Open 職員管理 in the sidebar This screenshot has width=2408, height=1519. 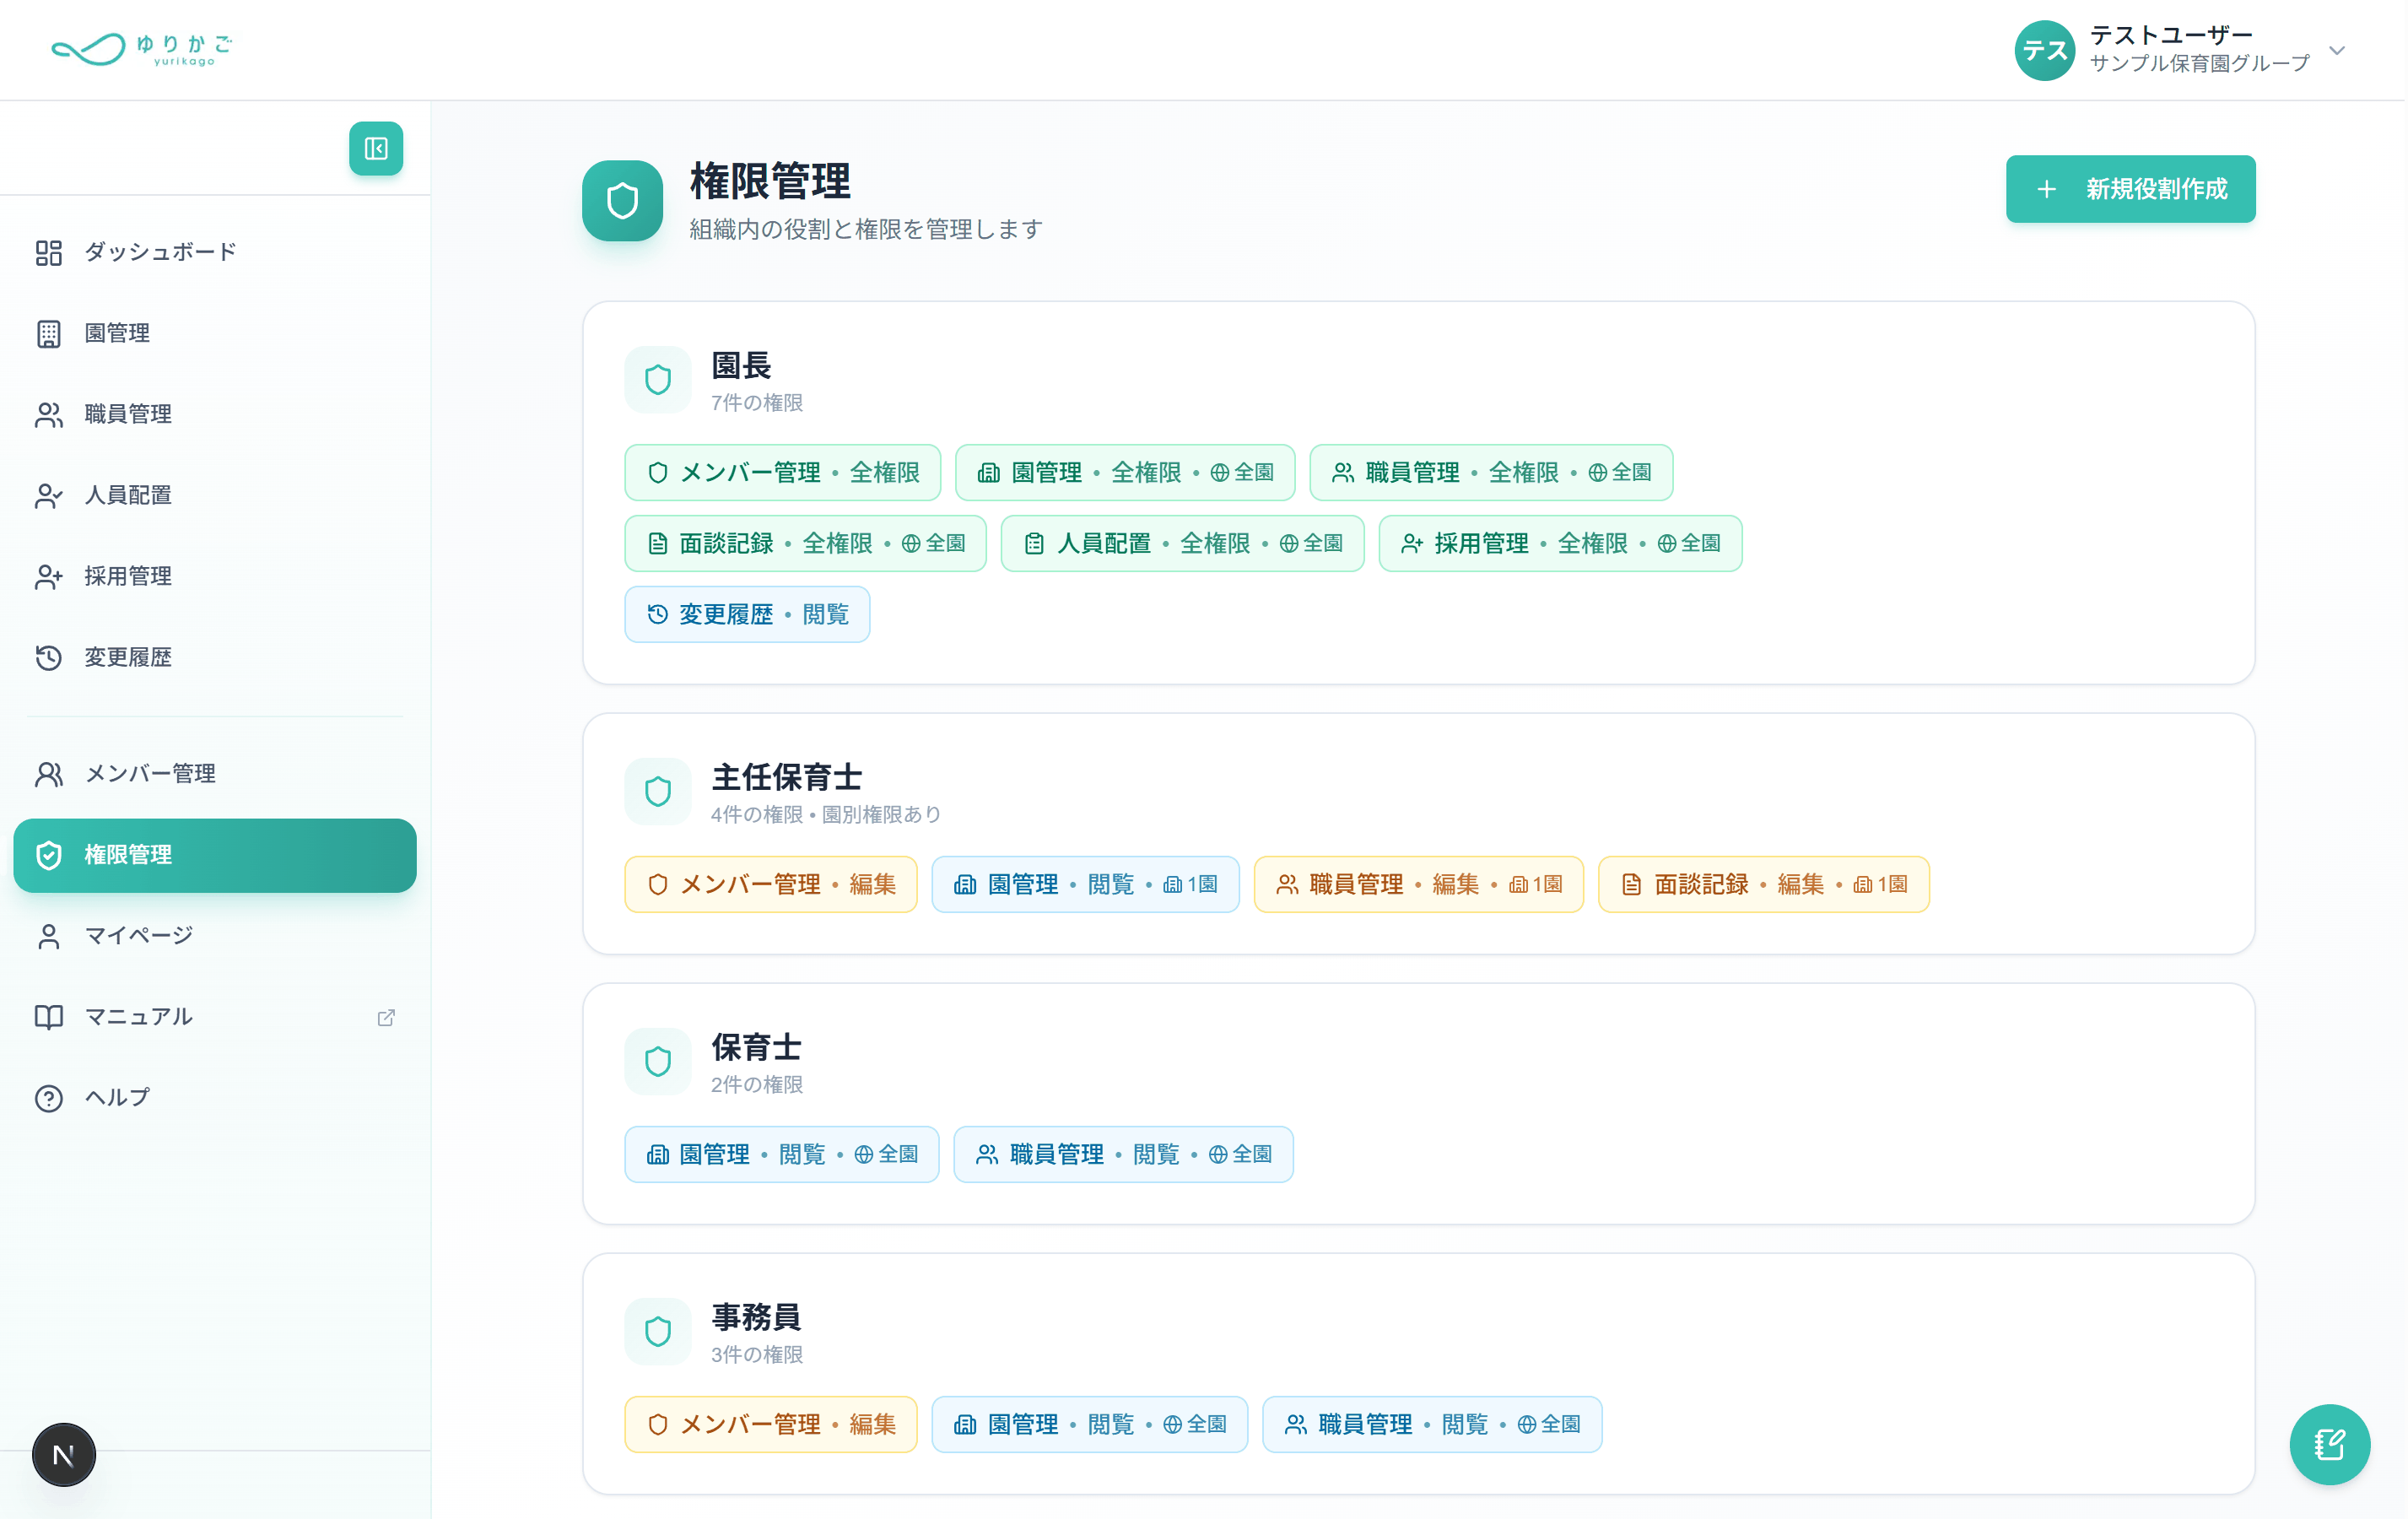[215, 414]
